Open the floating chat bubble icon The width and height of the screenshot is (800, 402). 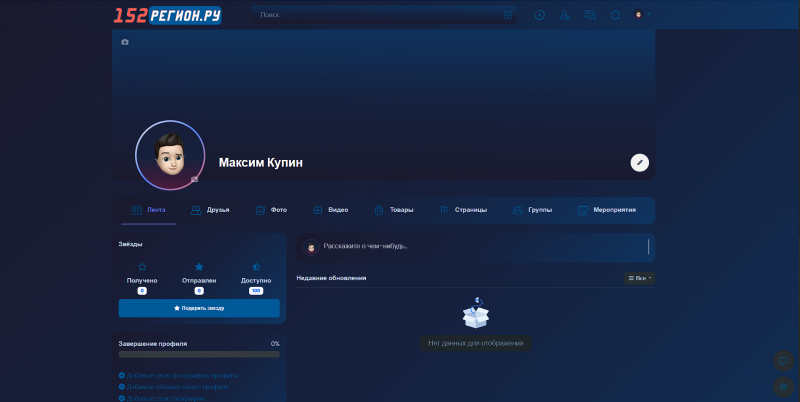[x=784, y=361]
